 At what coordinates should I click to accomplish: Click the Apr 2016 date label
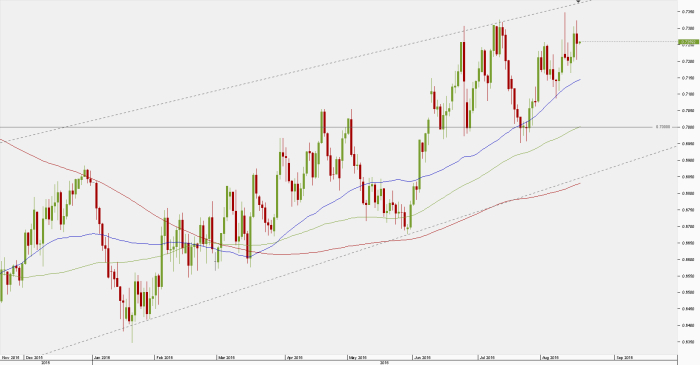tap(295, 357)
